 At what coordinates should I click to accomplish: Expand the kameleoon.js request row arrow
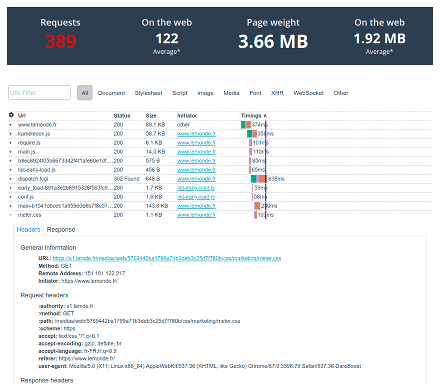tap(10, 134)
